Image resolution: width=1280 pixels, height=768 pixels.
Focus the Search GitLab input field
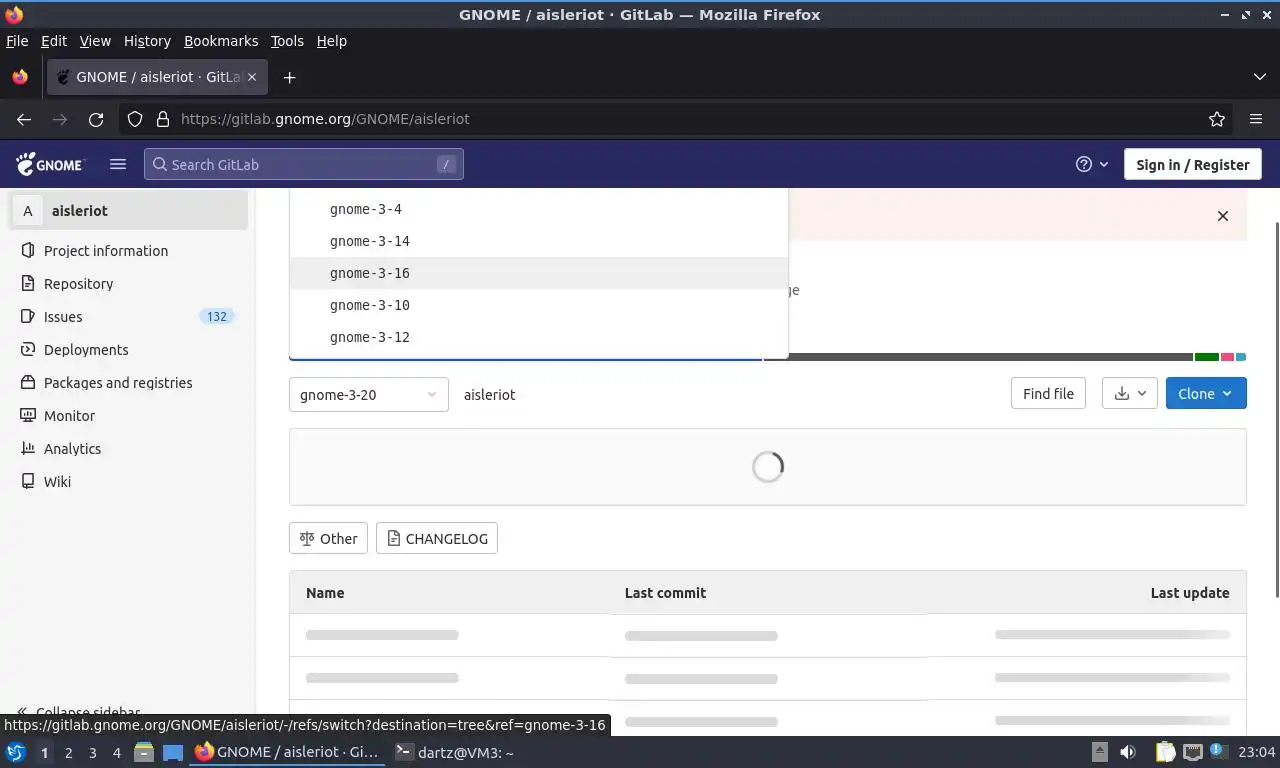[304, 164]
